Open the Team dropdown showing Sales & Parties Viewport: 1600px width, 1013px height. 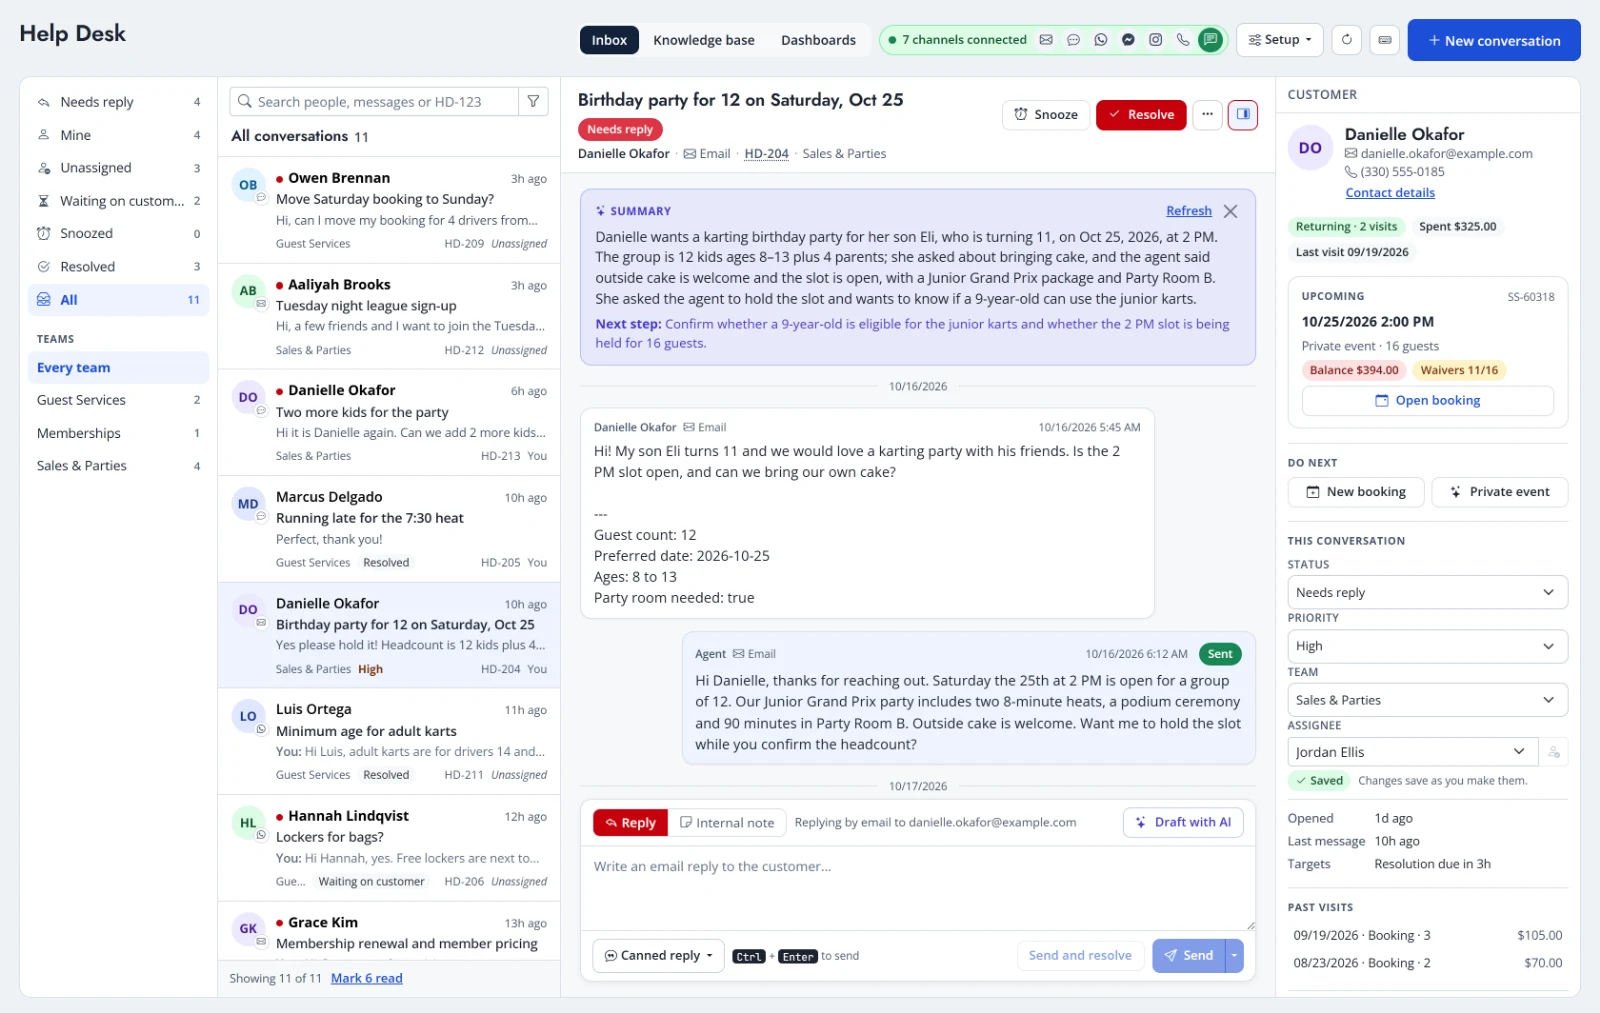pyautogui.click(x=1427, y=700)
